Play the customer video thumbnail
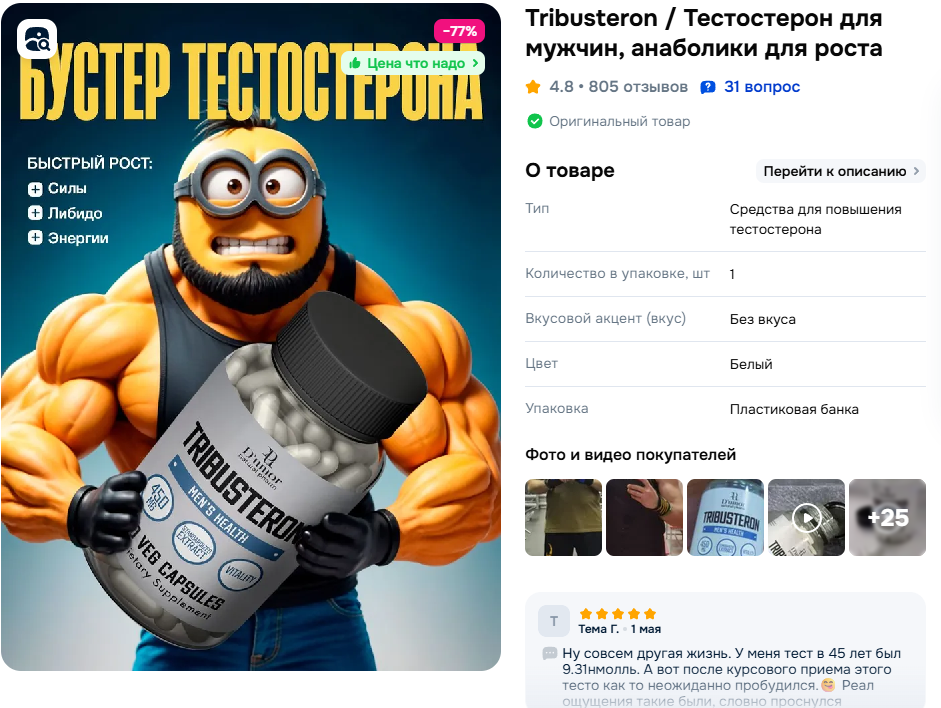Image resolution: width=941 pixels, height=708 pixels. (x=806, y=517)
